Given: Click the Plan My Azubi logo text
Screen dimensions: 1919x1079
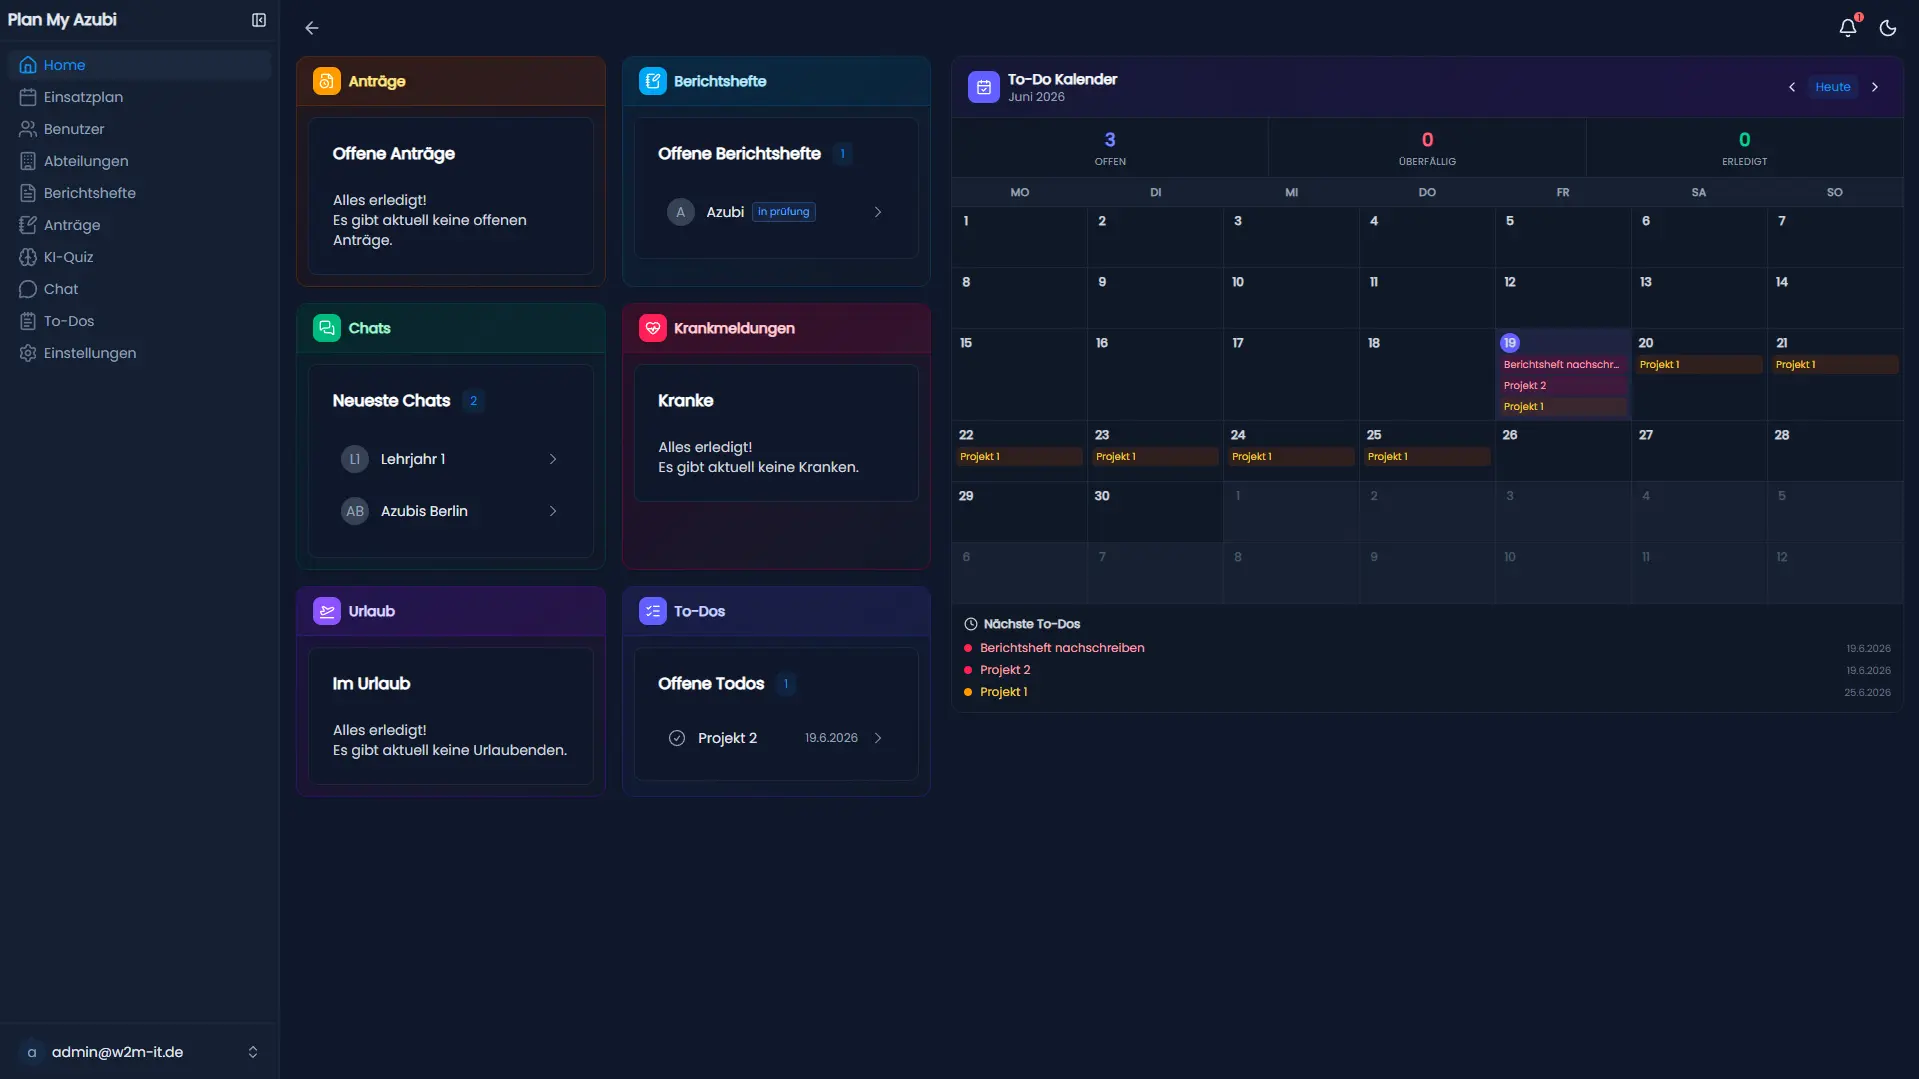Looking at the screenshot, I should 62,20.
